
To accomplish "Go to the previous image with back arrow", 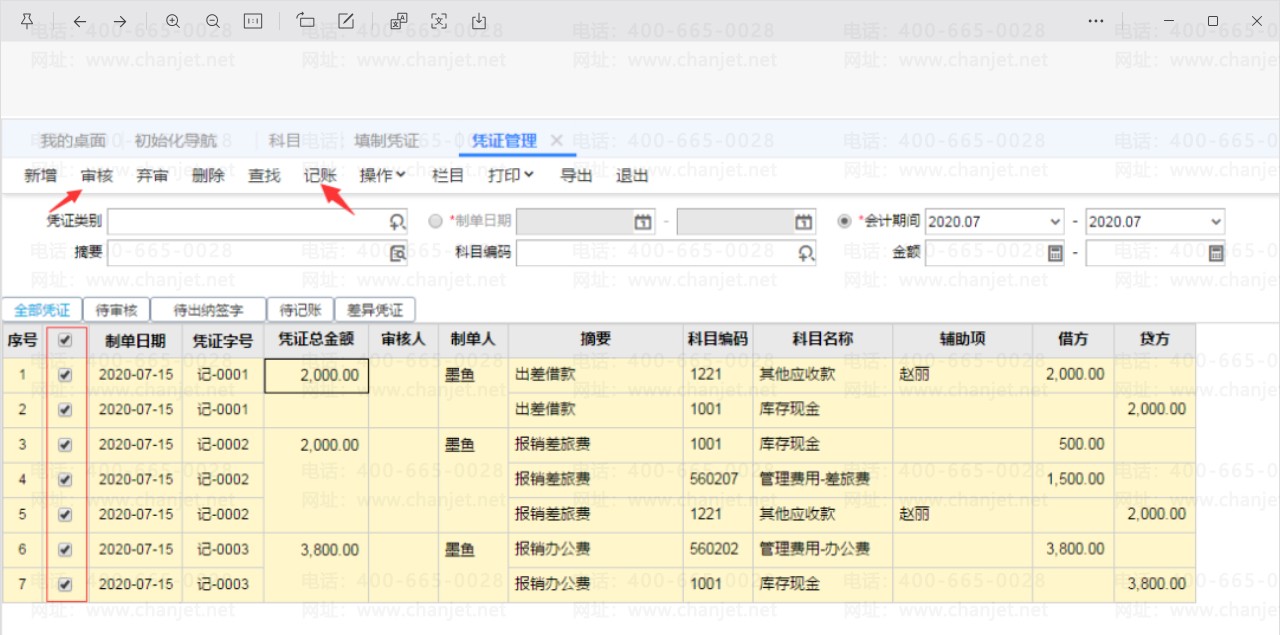I will point(80,21).
